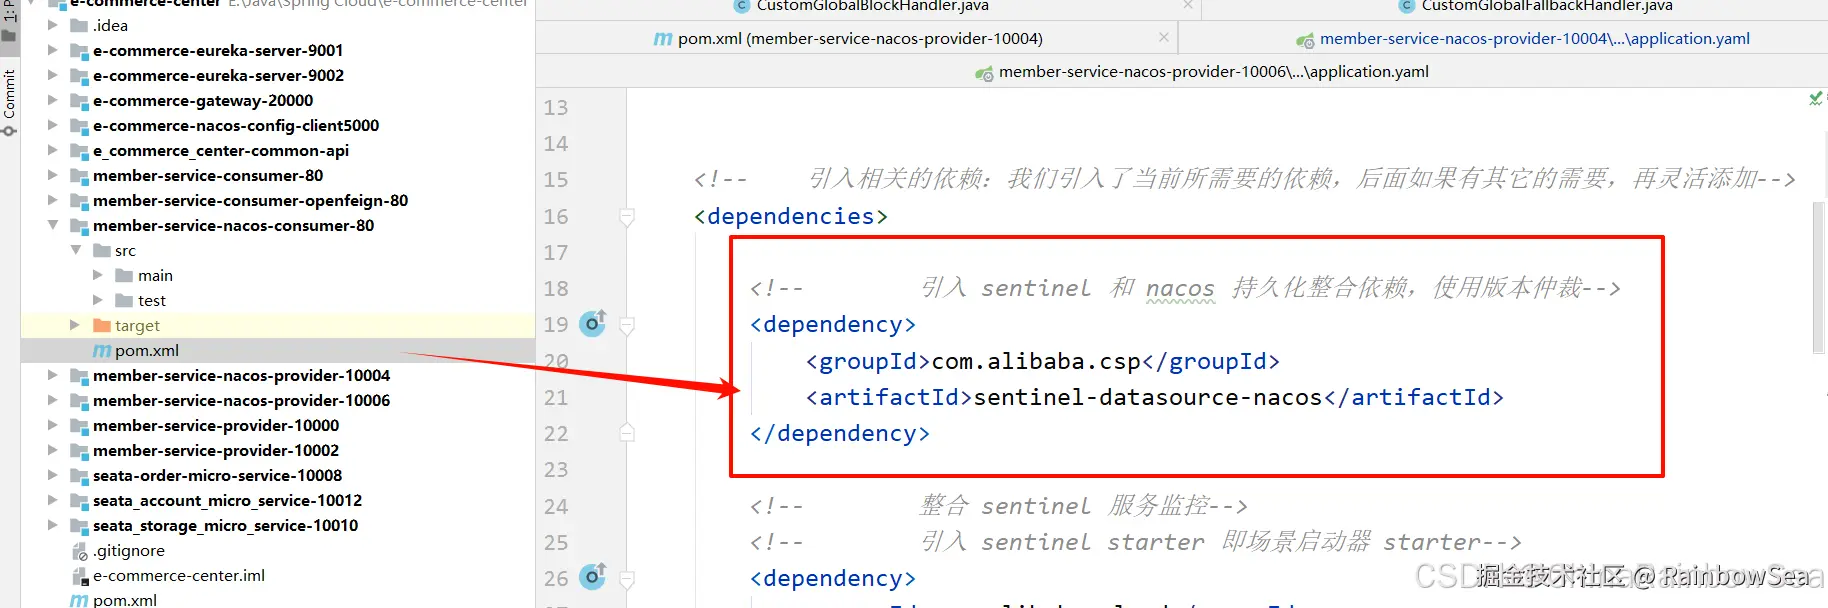This screenshot has width=1828, height=608.
Task: Expand e-commerce-eureka-server-9001 module
Action: tap(53, 50)
